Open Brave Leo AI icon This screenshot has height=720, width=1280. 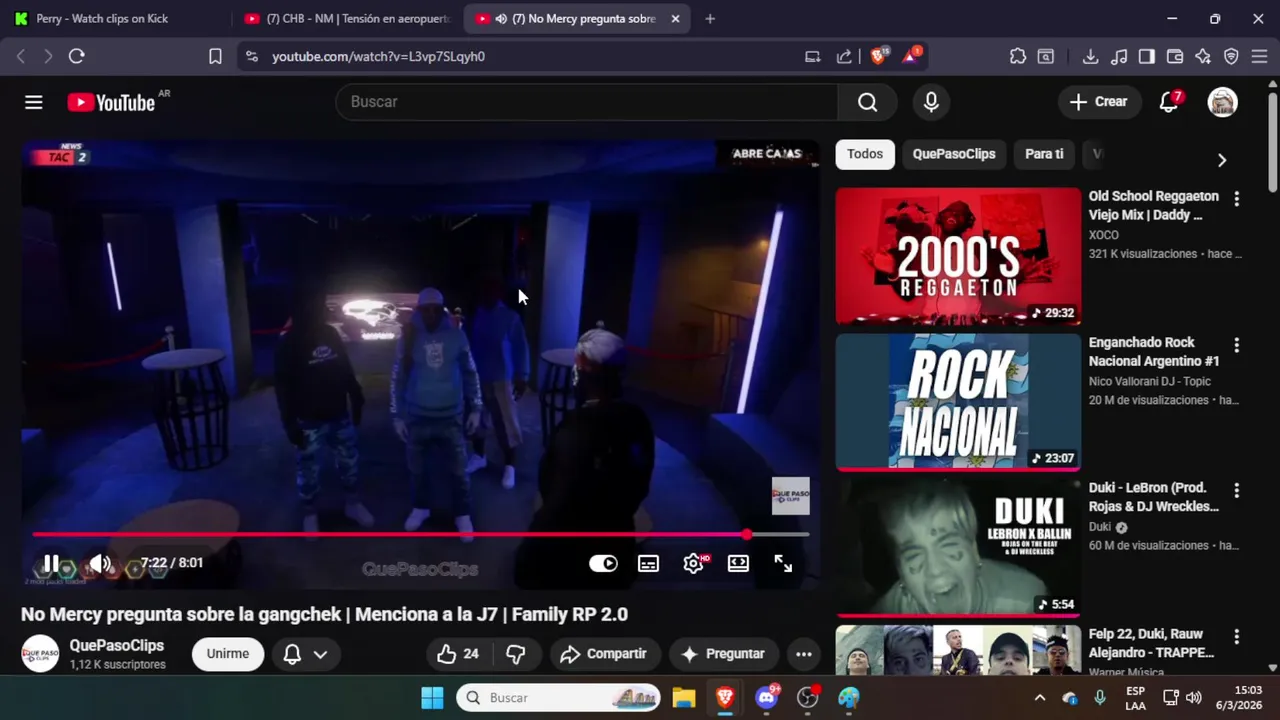1203,56
